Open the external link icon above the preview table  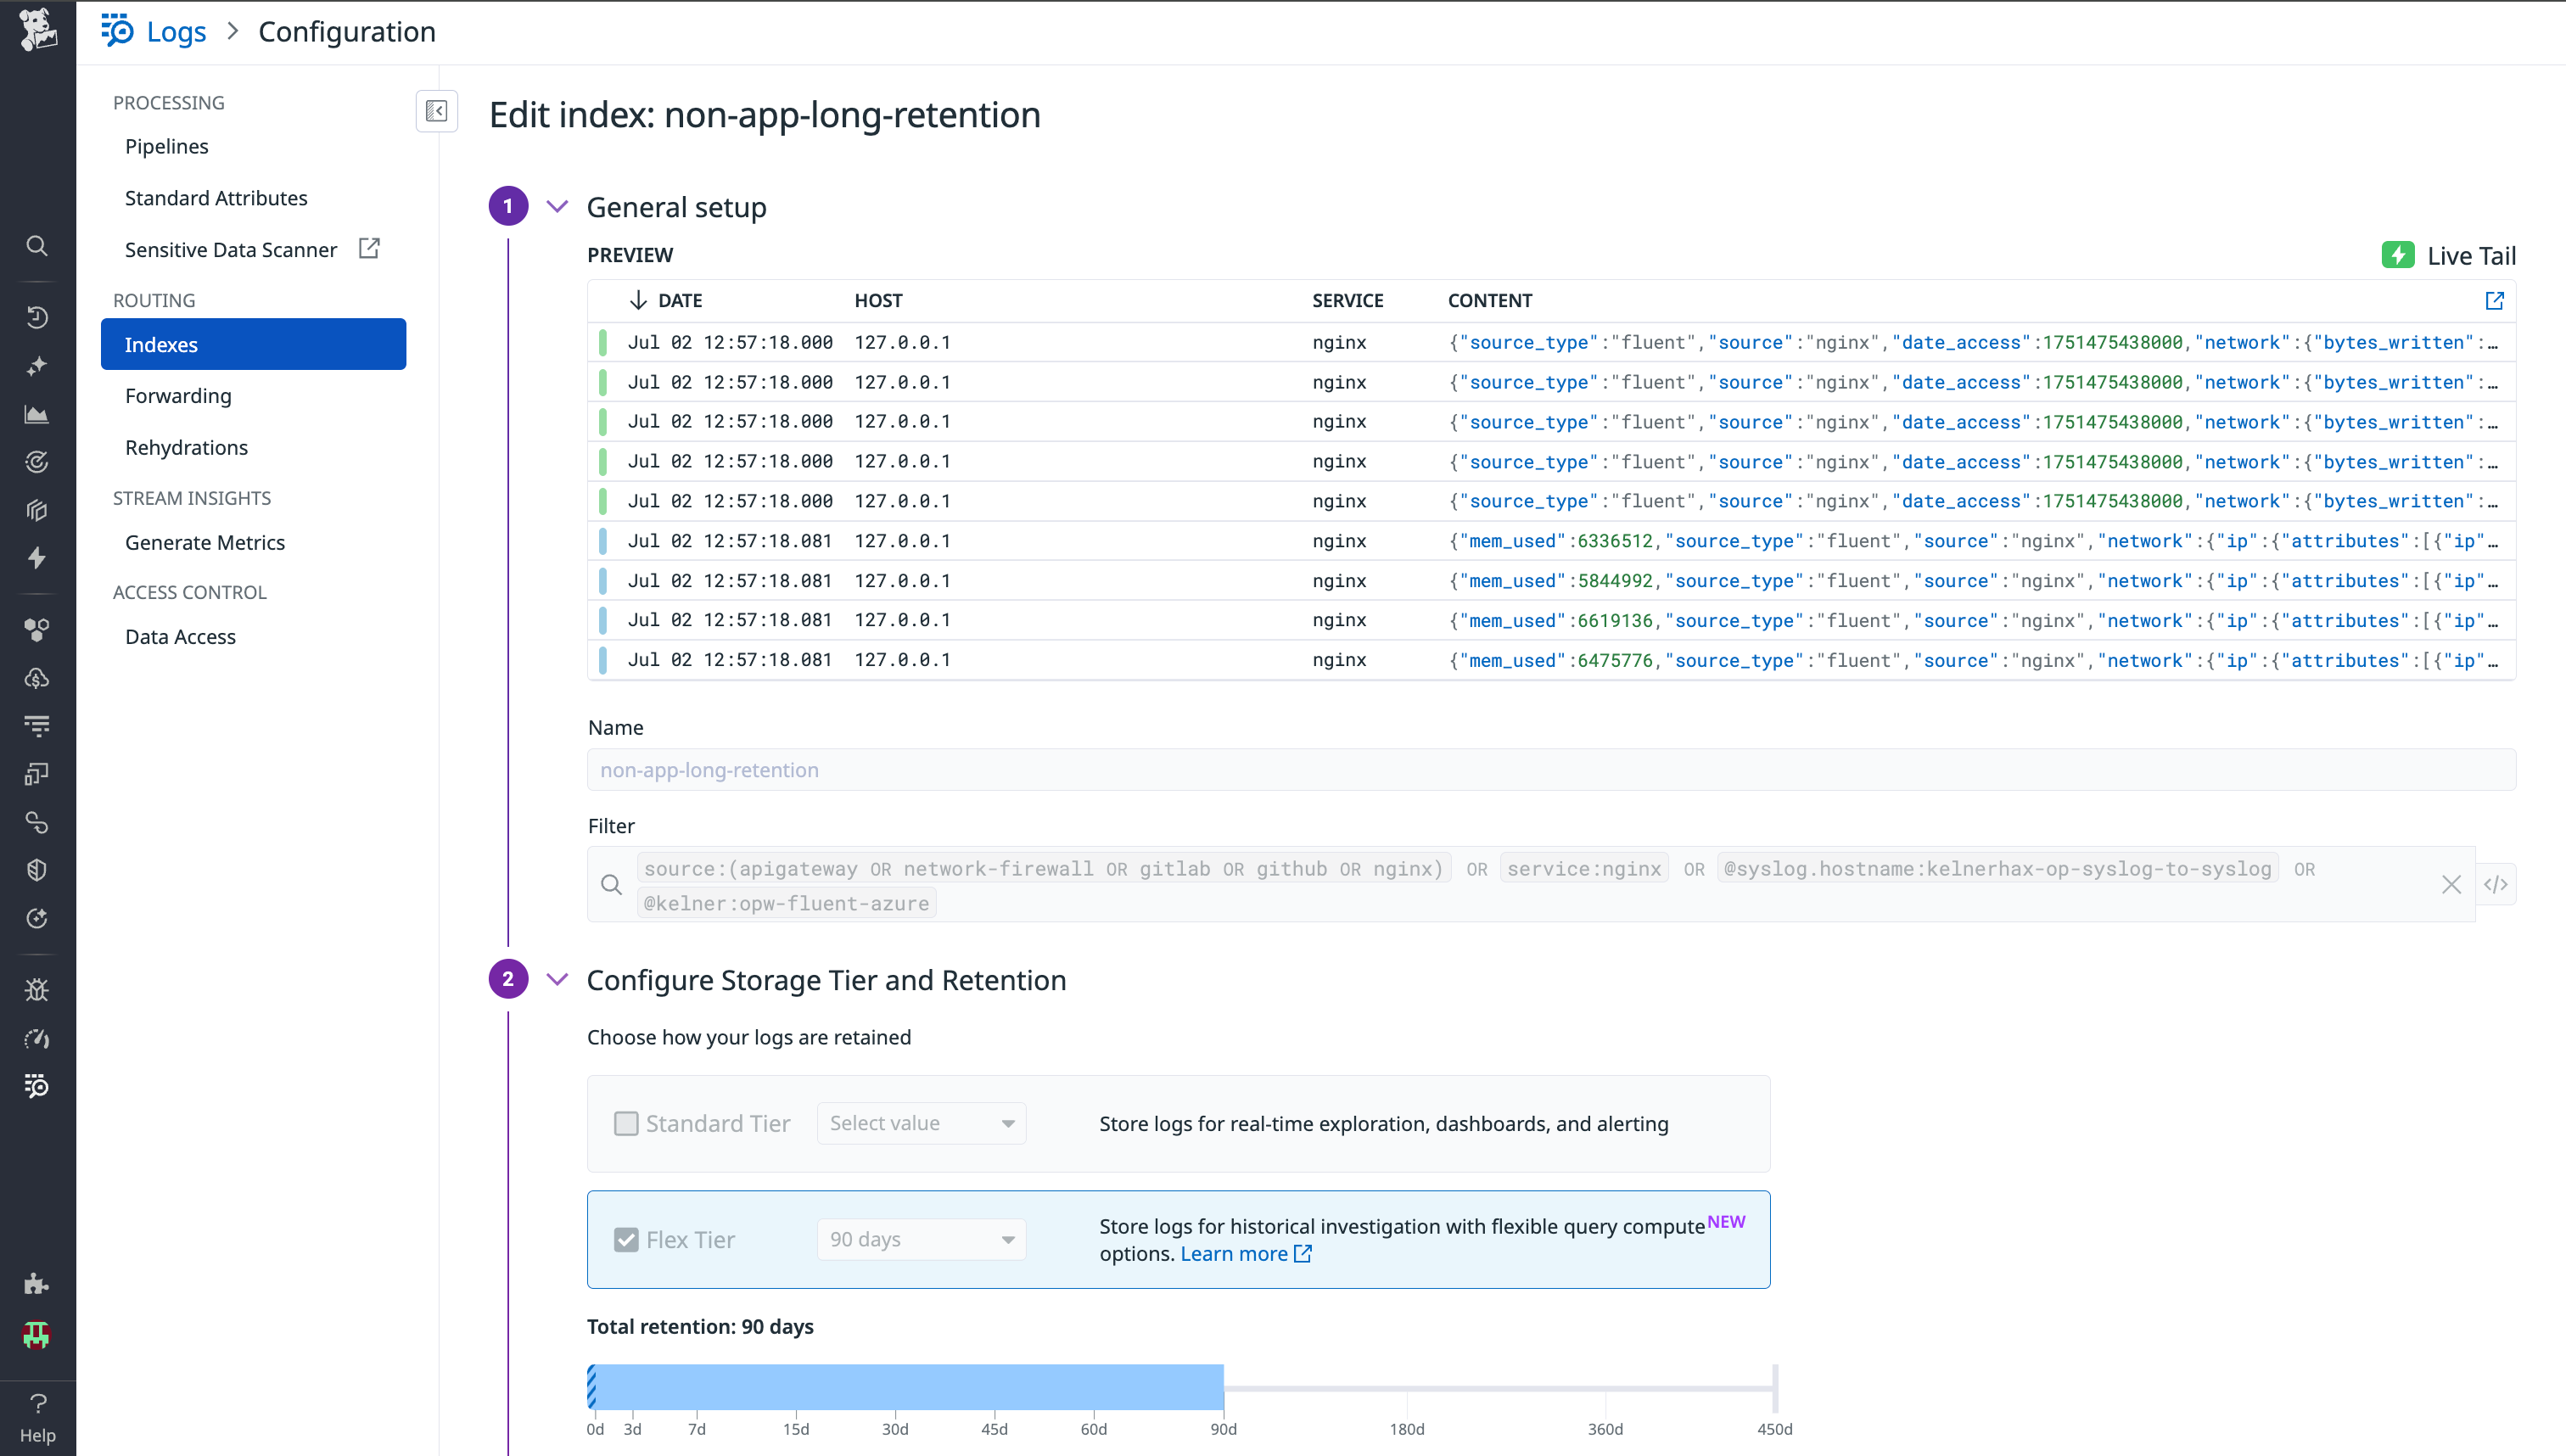pos(2495,300)
